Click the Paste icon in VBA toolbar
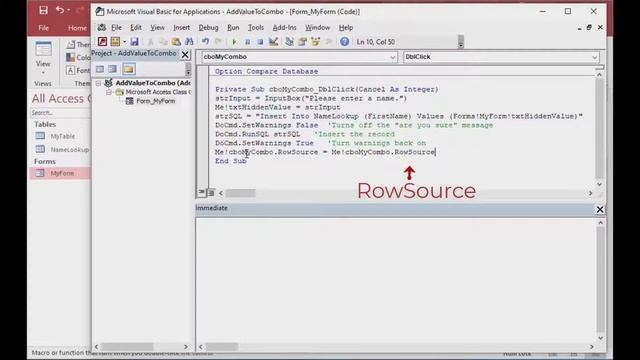The height and width of the screenshot is (360, 640). click(176, 42)
